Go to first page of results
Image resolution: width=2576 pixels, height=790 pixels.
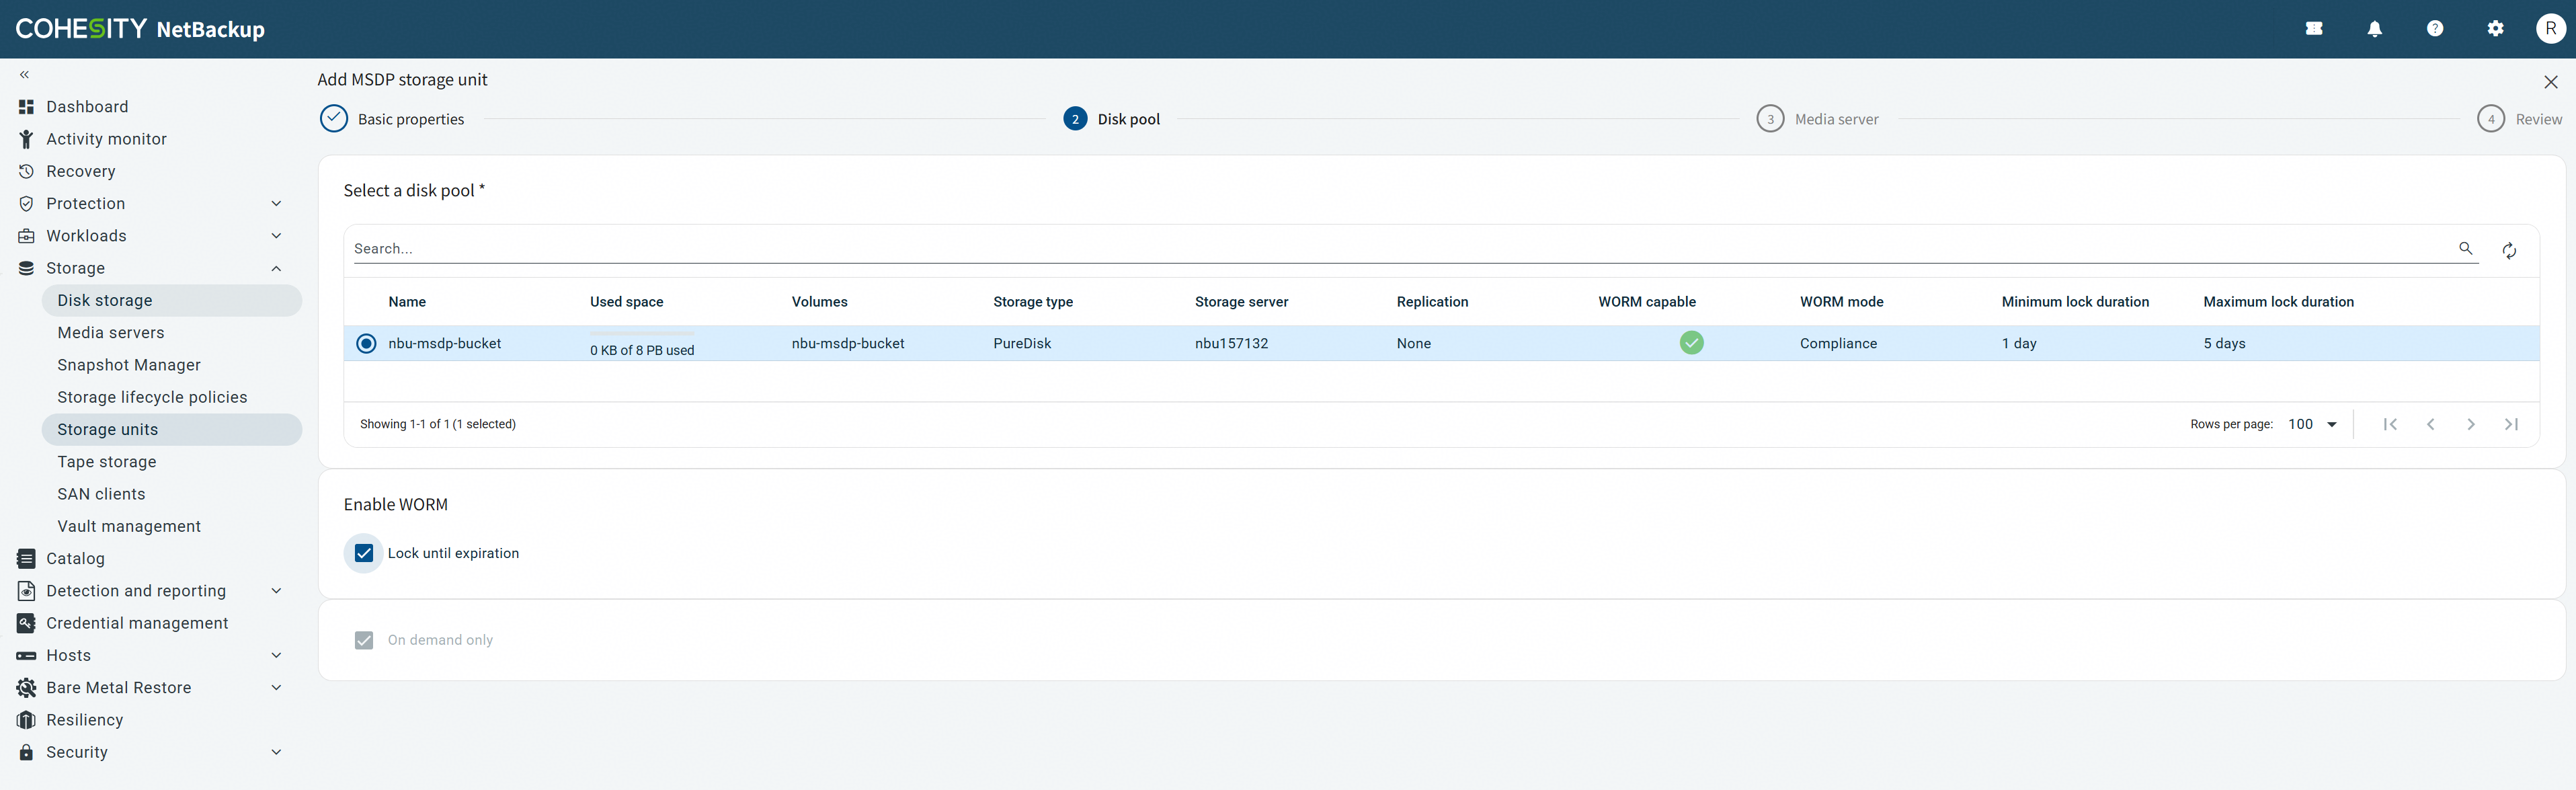click(2390, 424)
